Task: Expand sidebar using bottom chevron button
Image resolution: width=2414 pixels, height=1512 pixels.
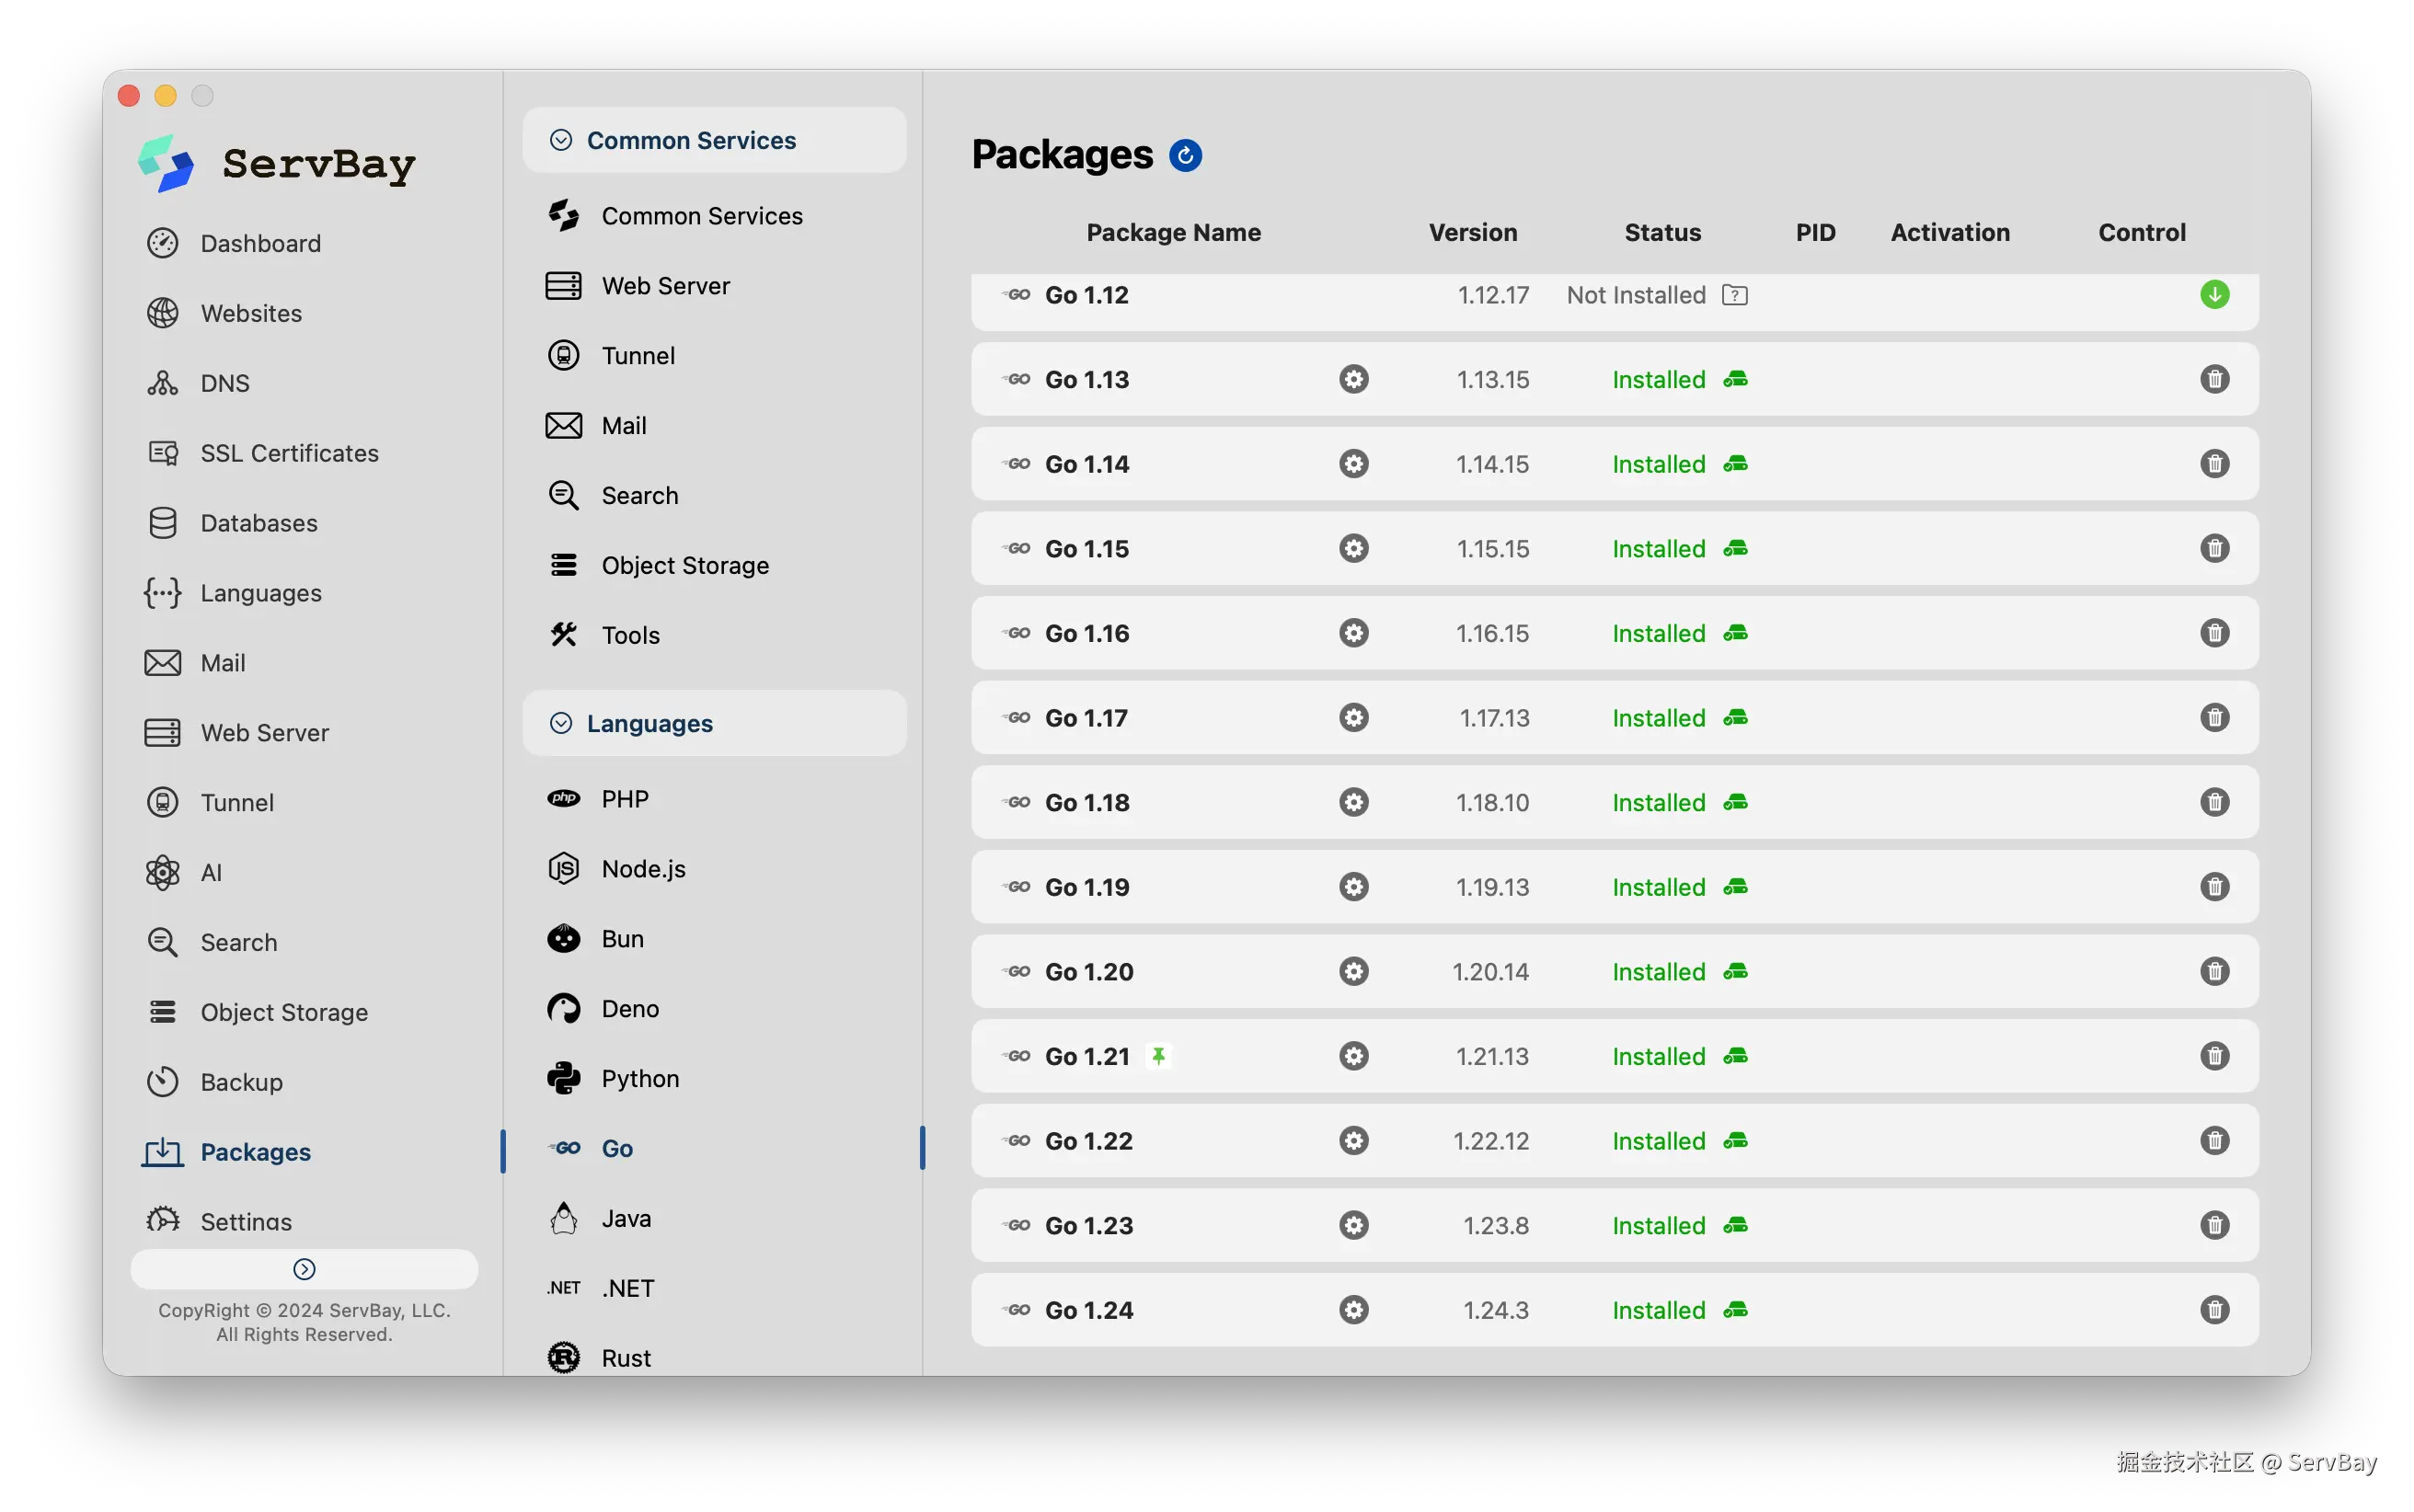Action: click(304, 1269)
